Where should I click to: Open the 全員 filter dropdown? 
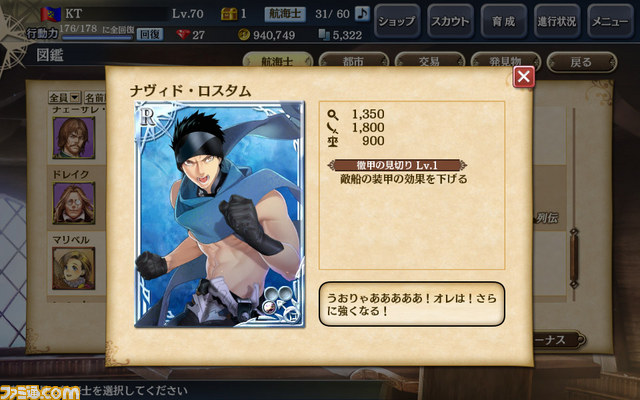pyautogui.click(x=64, y=98)
